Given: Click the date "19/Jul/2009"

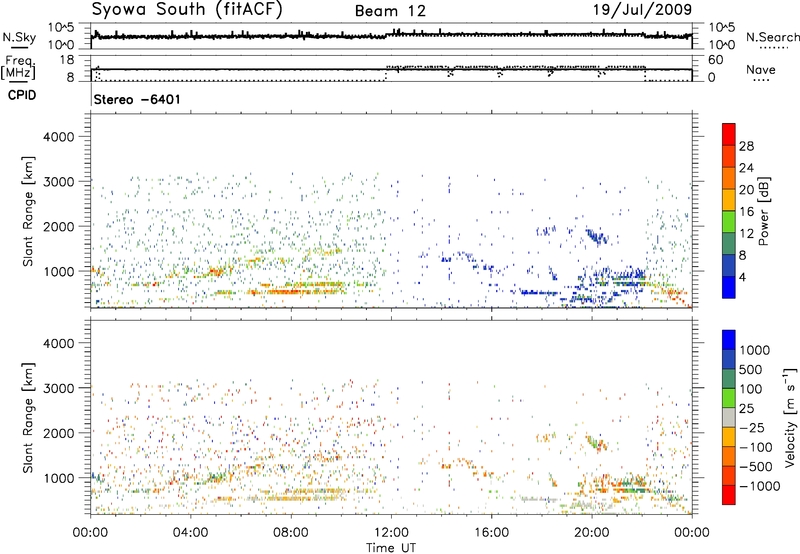Looking at the screenshot, I should pyautogui.click(x=642, y=9).
